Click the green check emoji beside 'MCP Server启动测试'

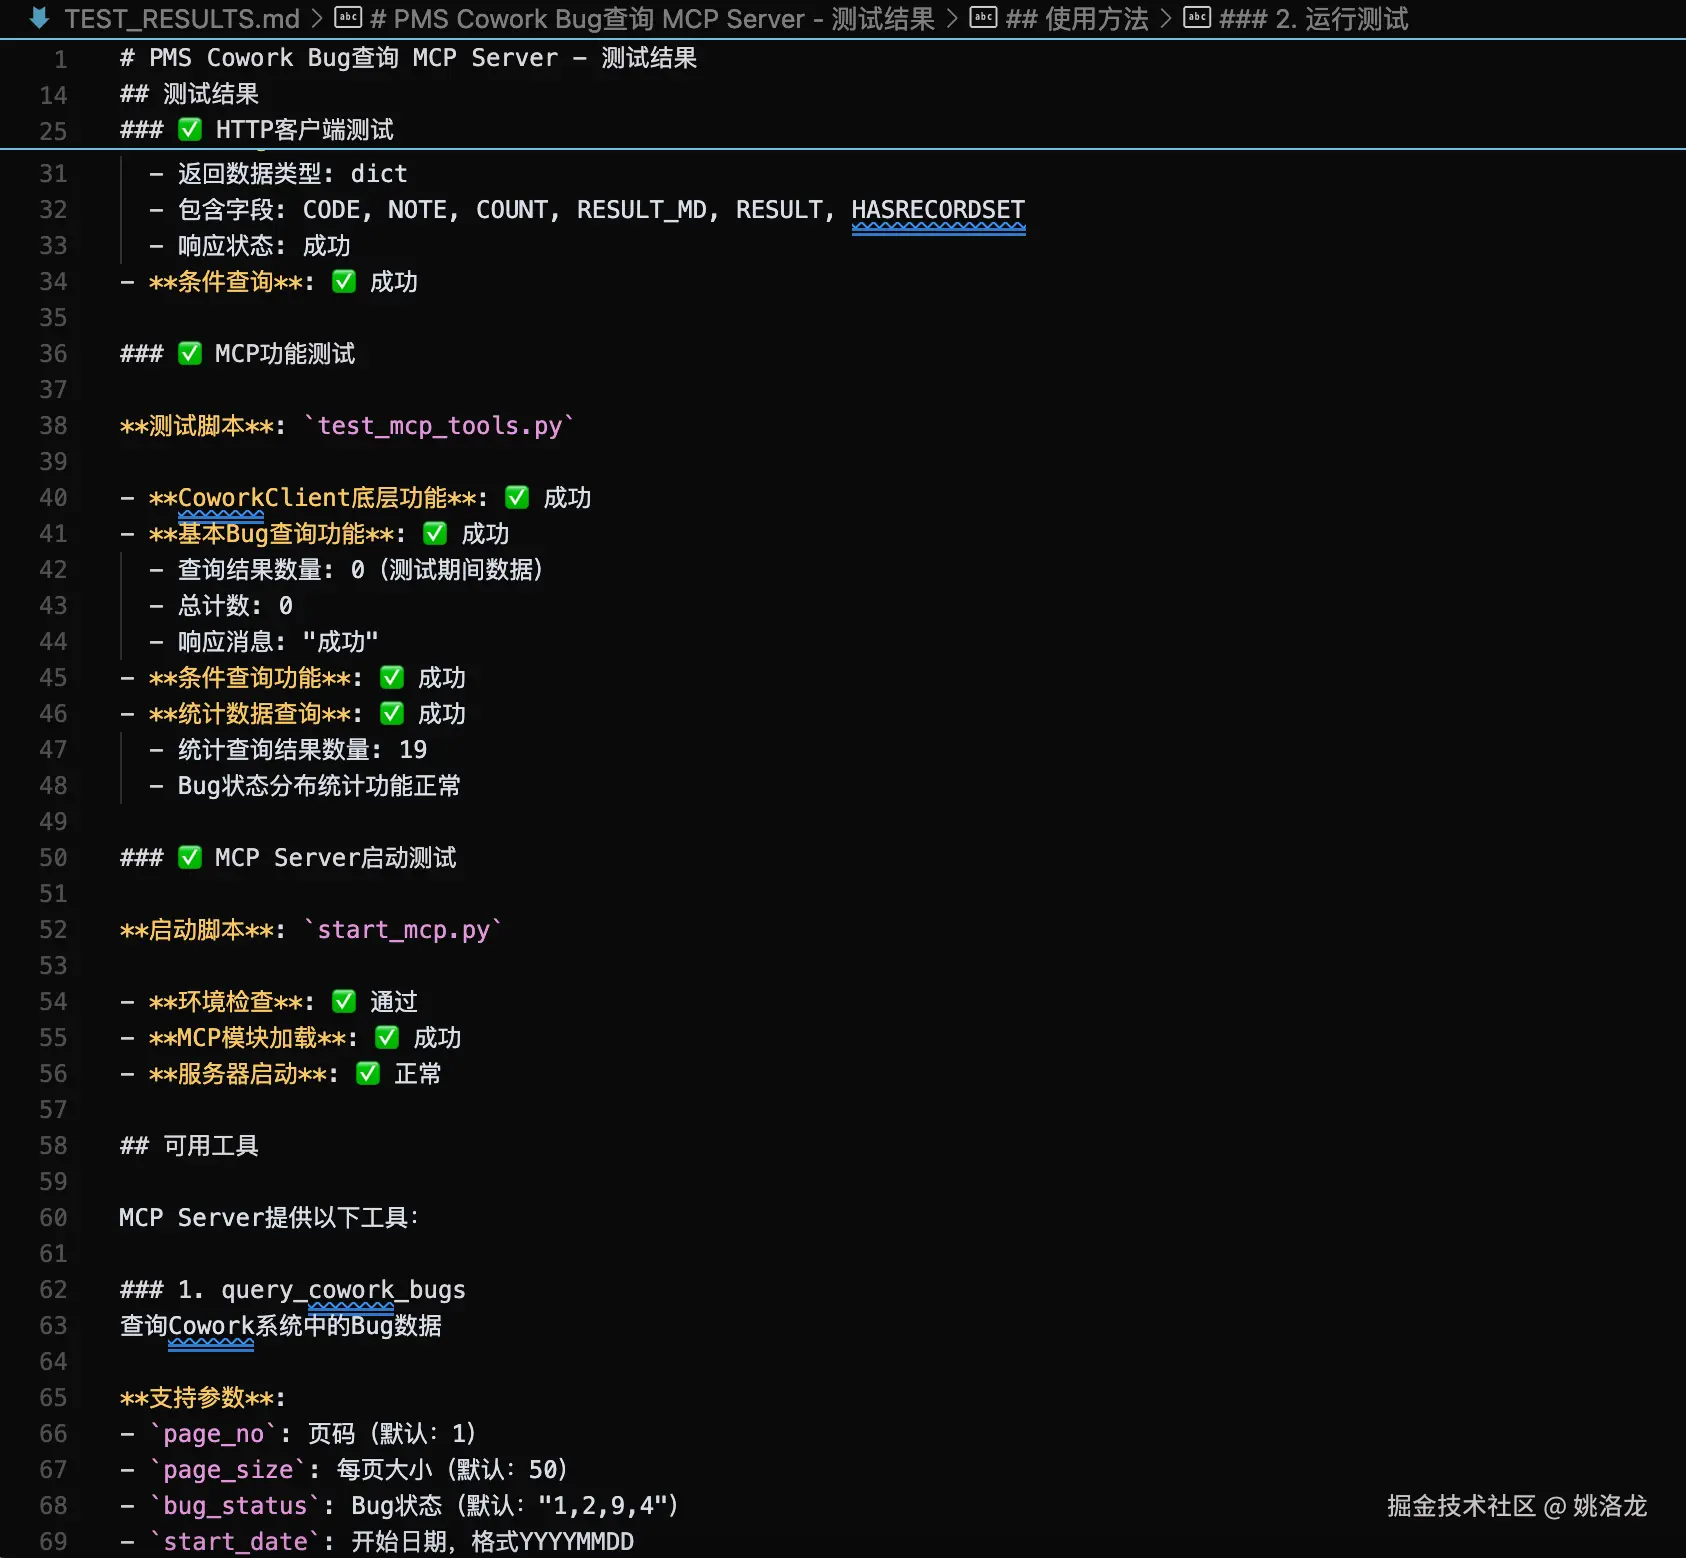(x=190, y=857)
